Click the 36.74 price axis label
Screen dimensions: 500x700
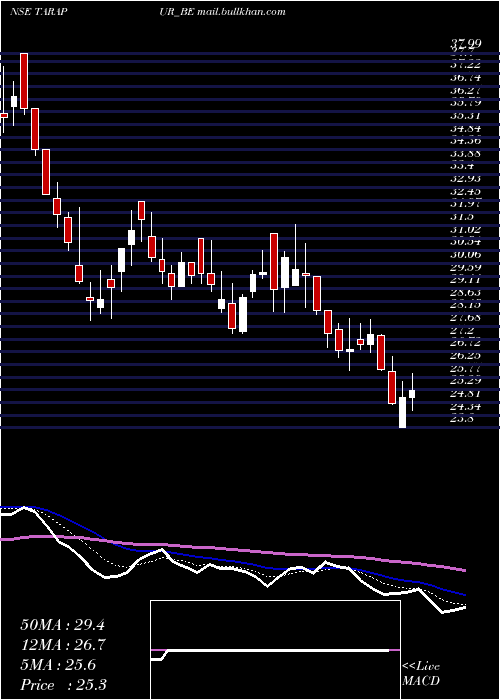coord(465,77)
